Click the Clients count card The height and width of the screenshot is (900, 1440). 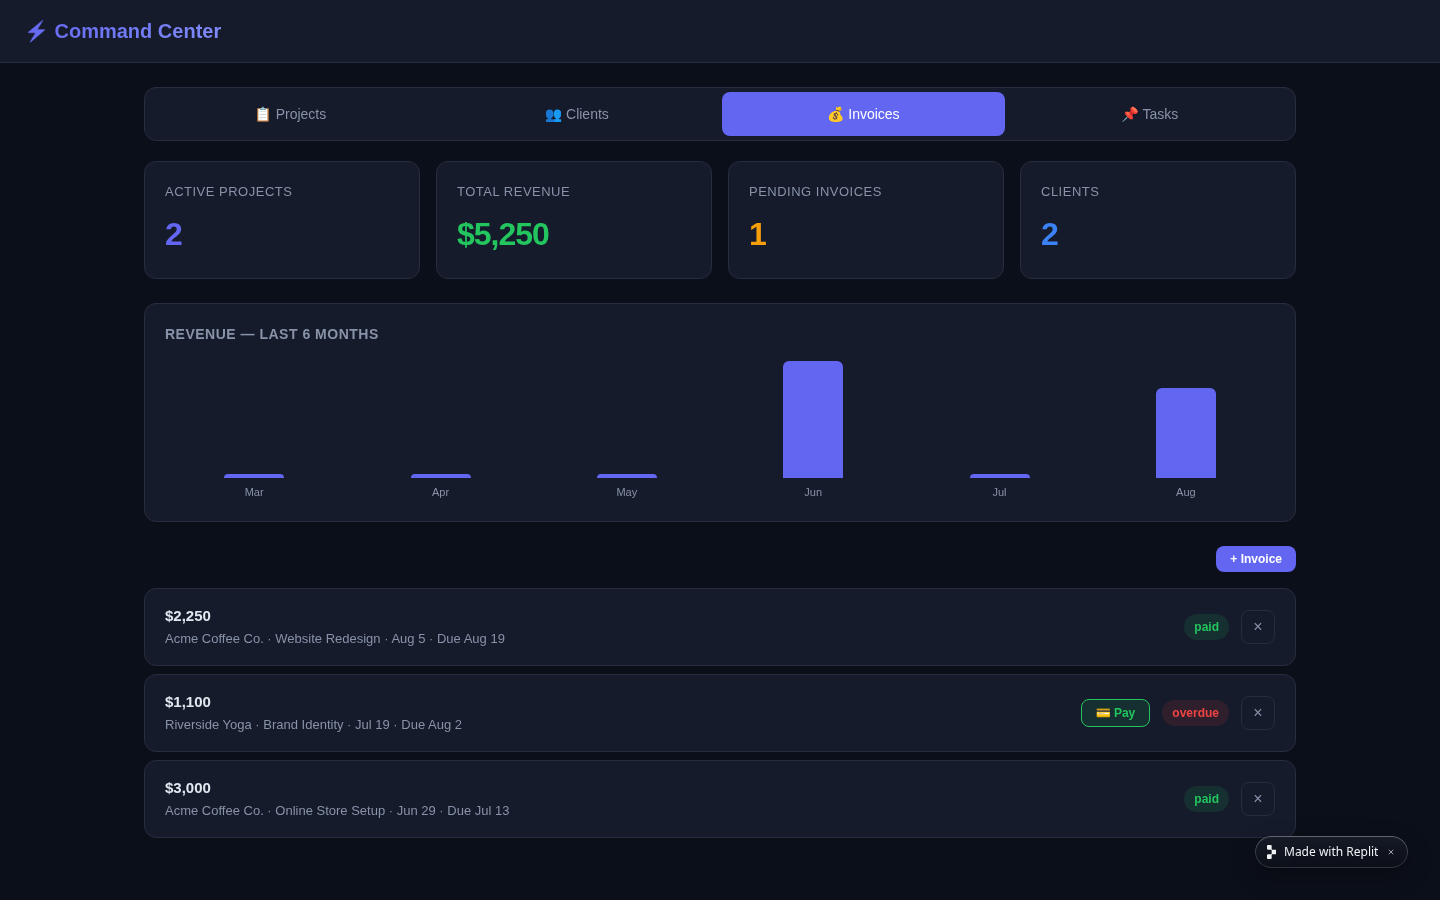[1158, 220]
